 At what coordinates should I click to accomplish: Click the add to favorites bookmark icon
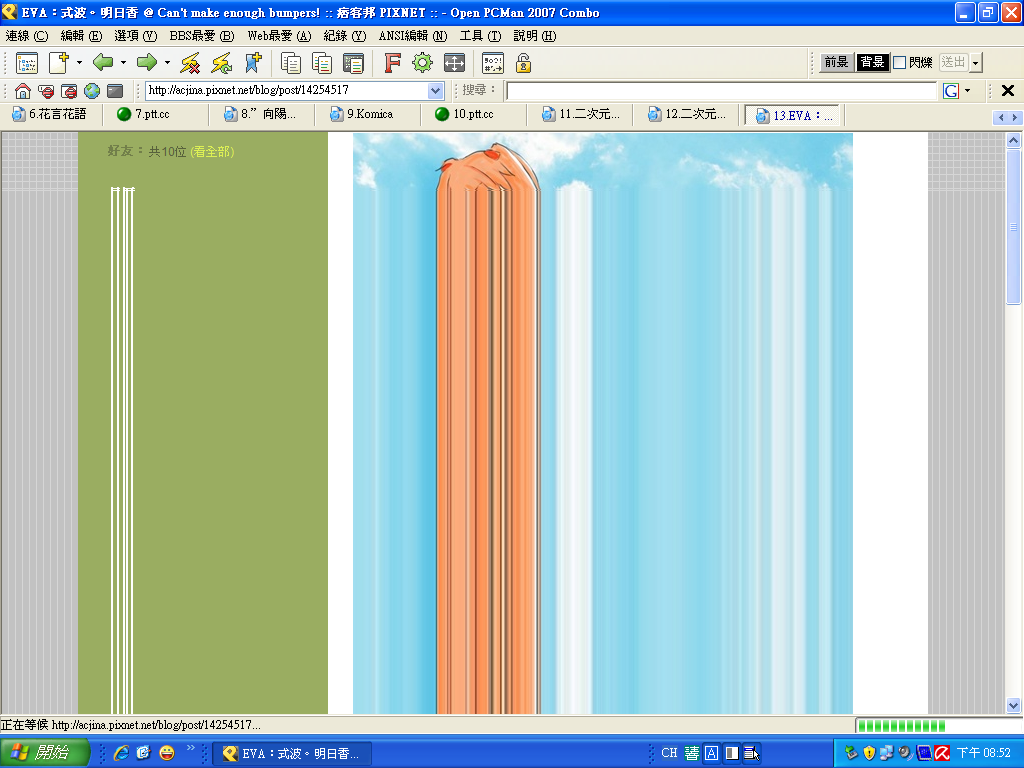point(252,63)
